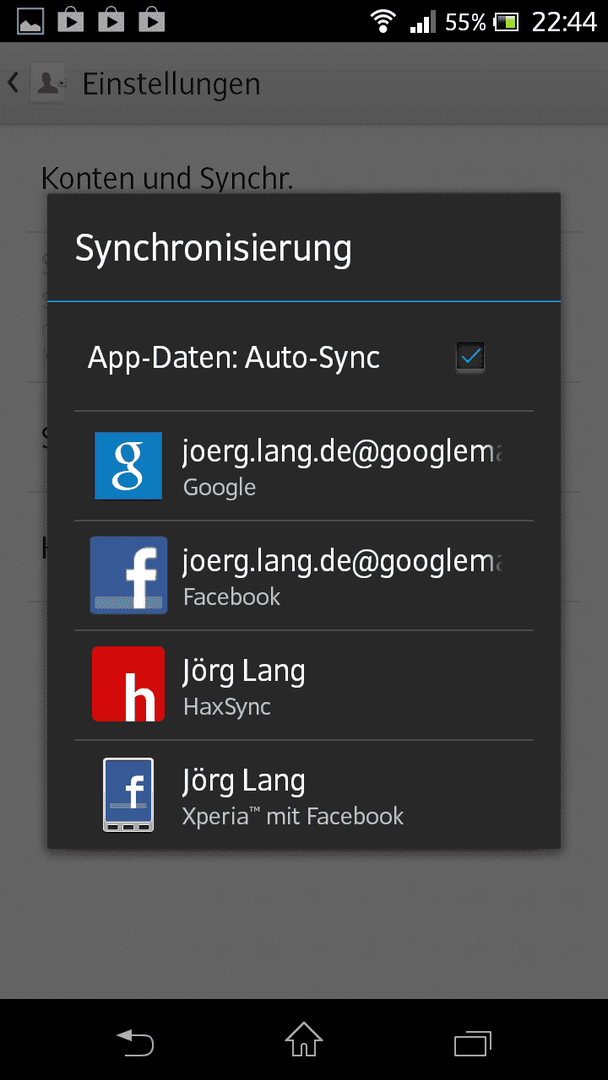
Task: Tap the Wi-Fi status icon
Action: coord(381,21)
